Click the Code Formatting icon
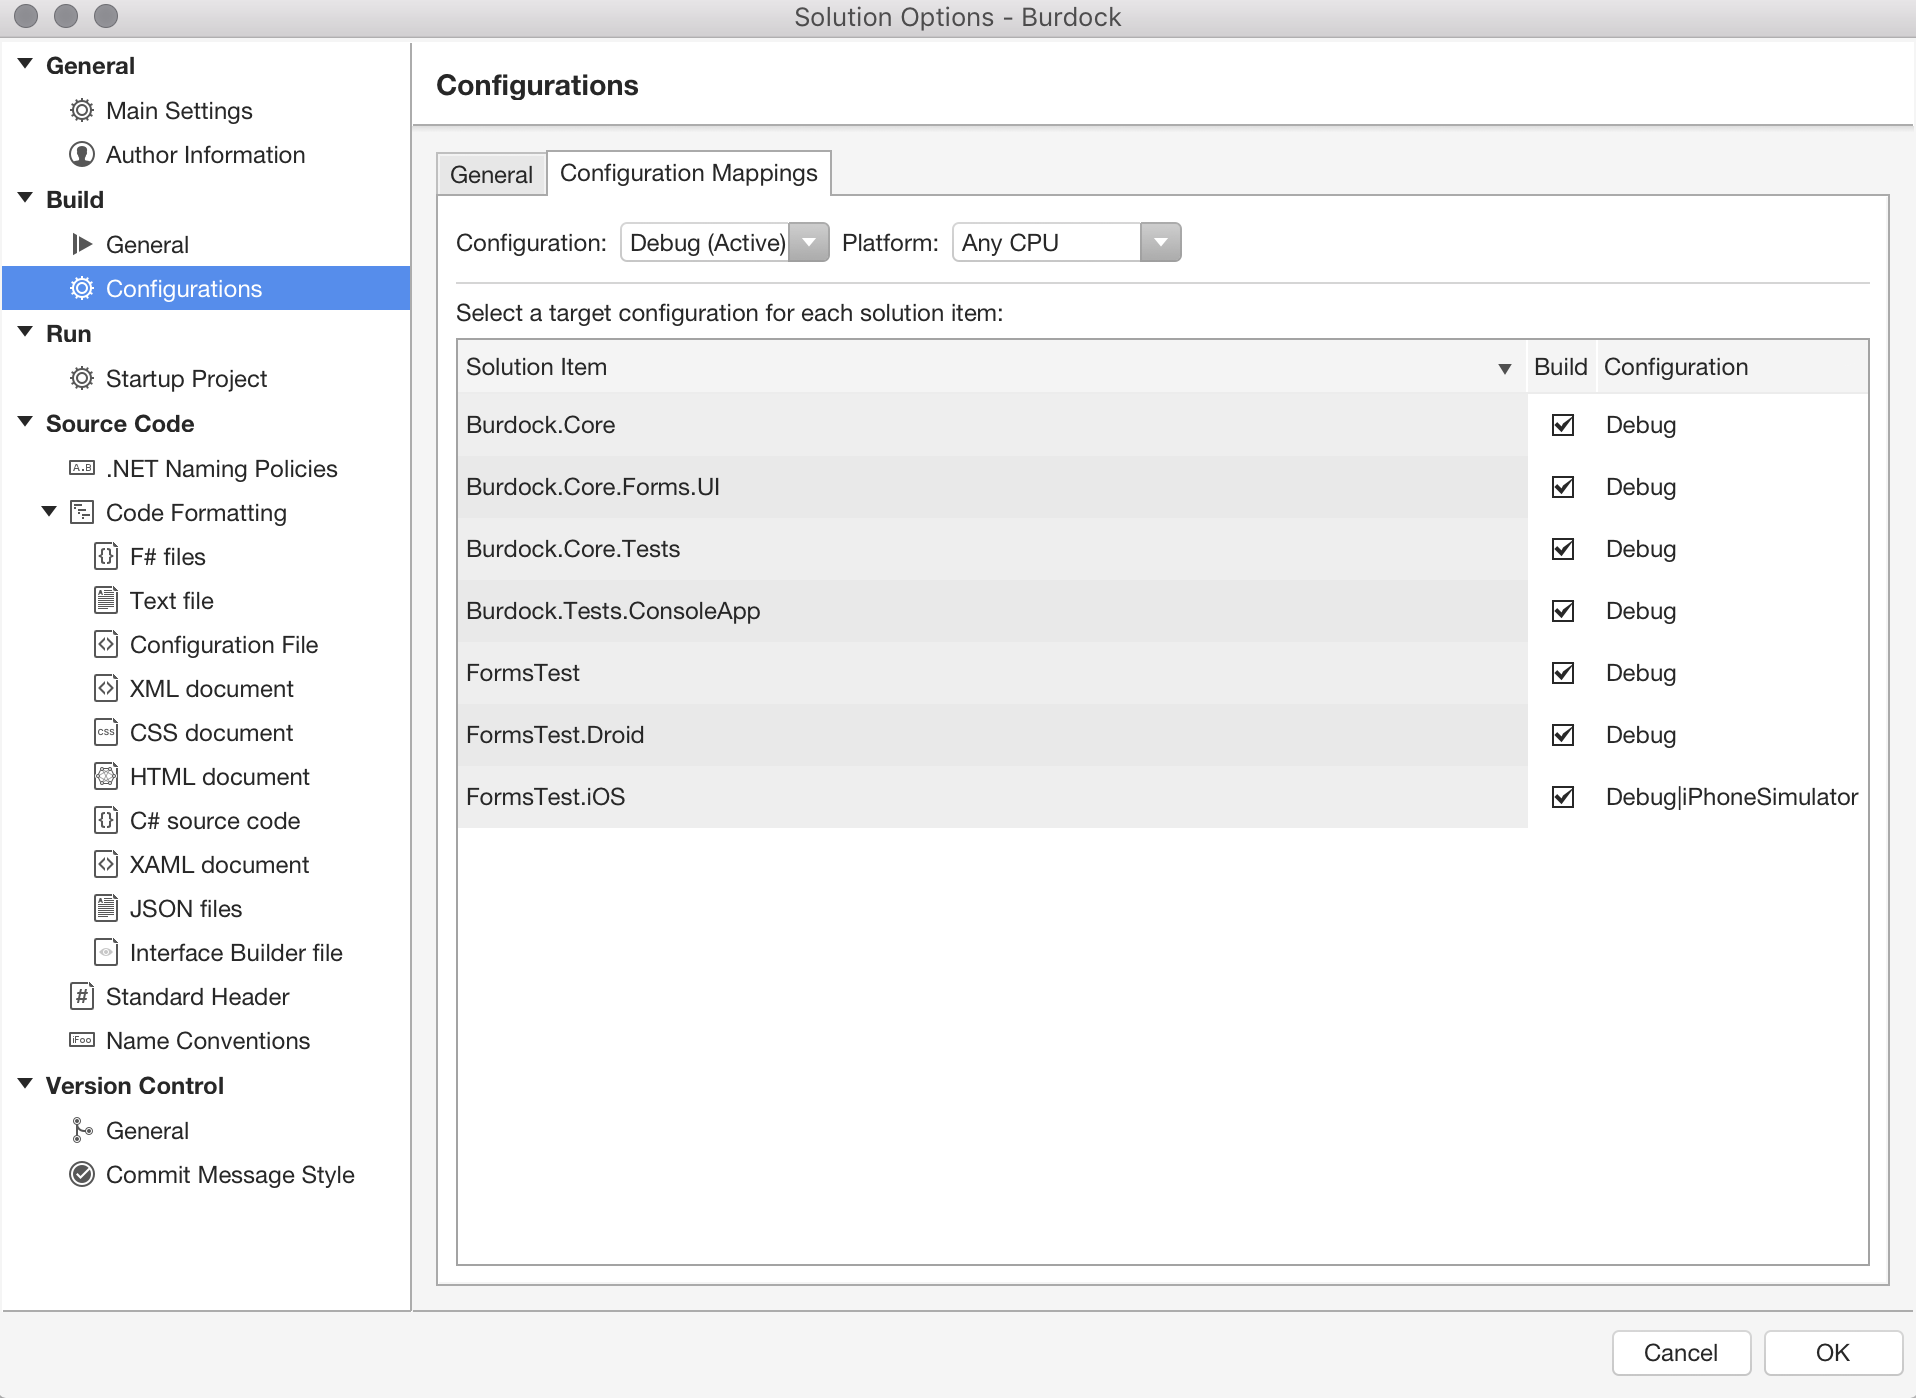The height and width of the screenshot is (1398, 1916). click(82, 512)
